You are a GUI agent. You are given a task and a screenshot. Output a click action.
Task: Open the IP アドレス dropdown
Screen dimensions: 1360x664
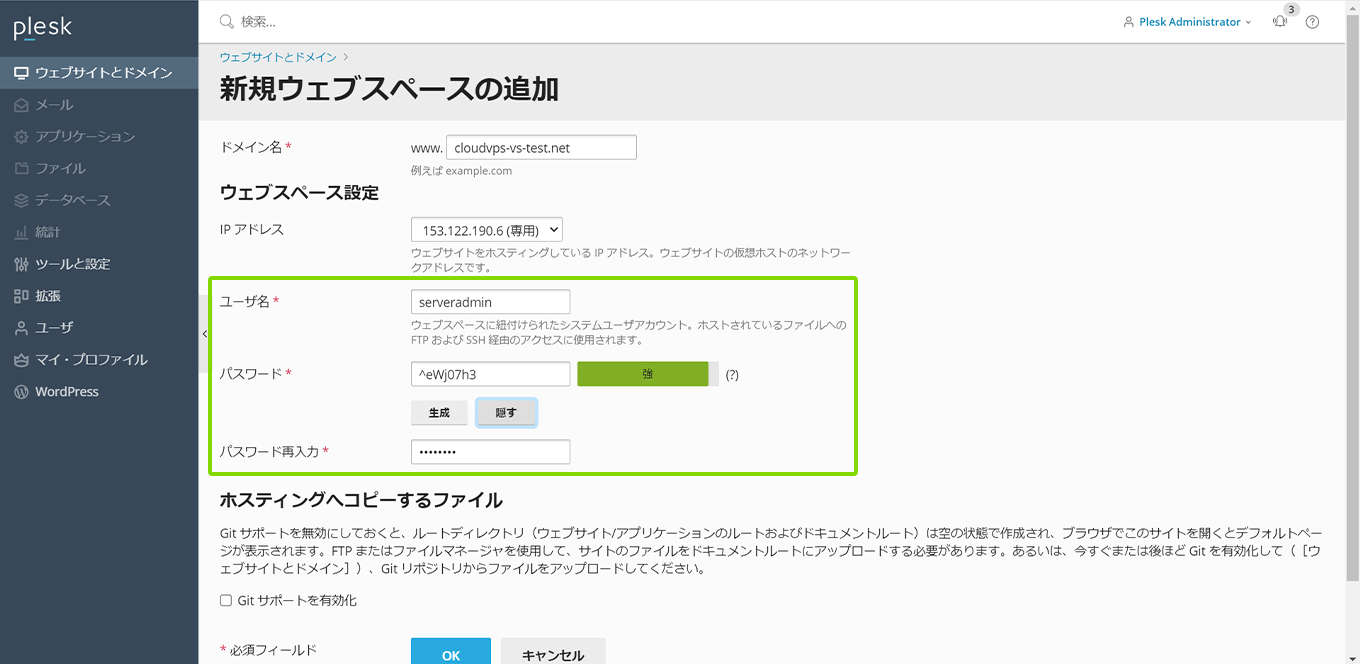click(486, 229)
